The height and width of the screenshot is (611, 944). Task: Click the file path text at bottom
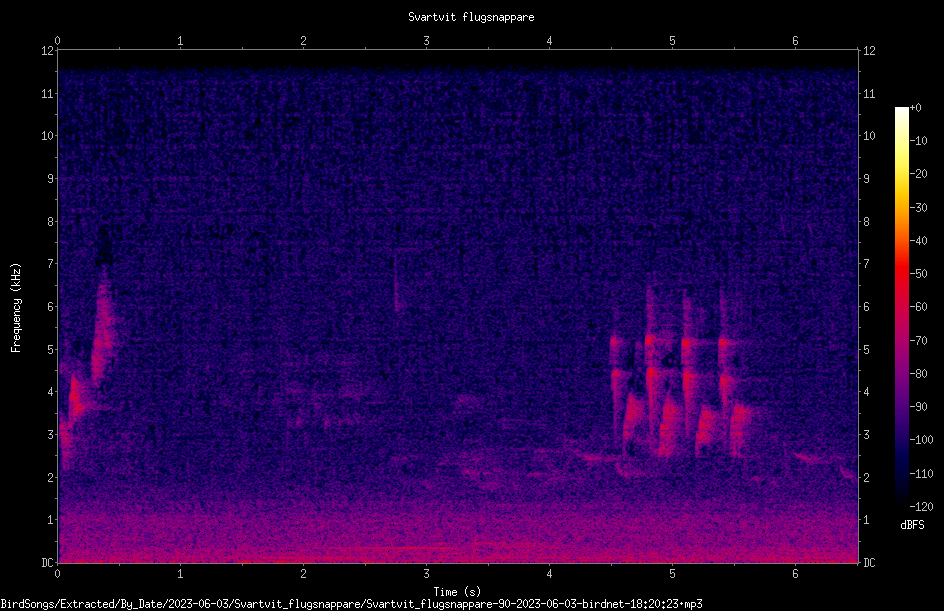(x=352, y=604)
